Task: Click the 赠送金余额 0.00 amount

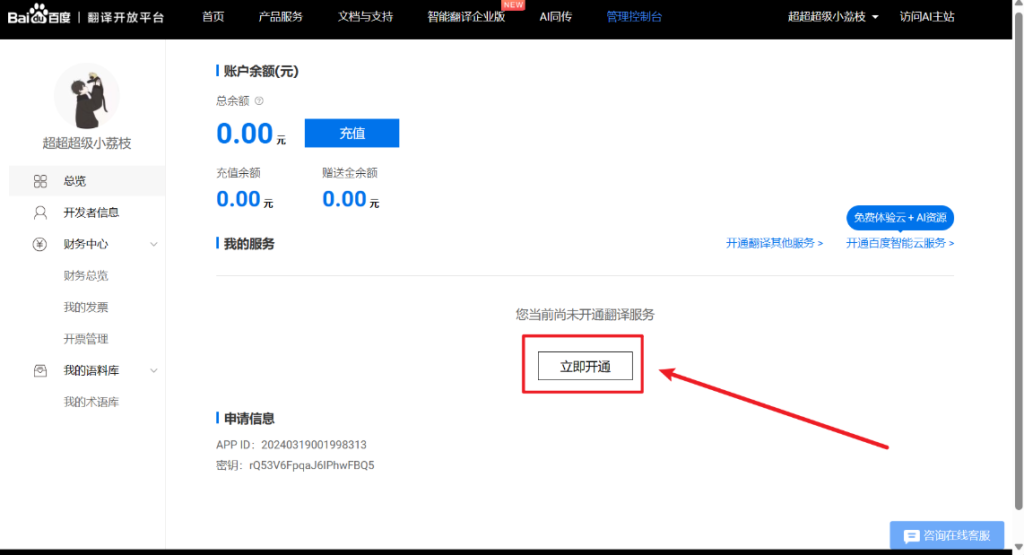Action: coord(344,199)
